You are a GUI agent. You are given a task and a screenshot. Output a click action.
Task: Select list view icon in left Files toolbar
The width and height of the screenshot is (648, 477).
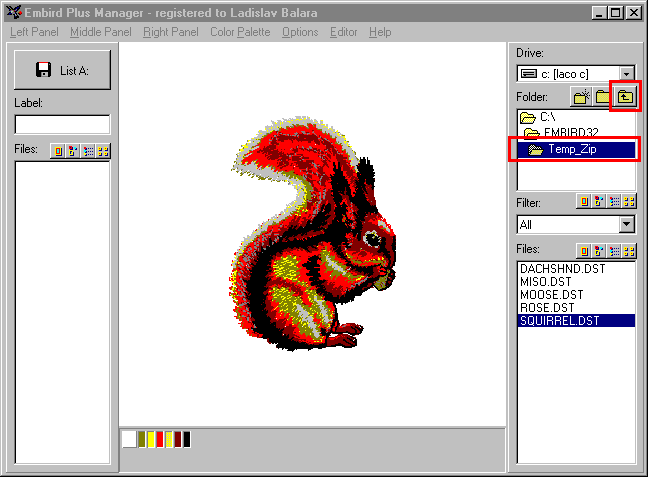click(88, 151)
